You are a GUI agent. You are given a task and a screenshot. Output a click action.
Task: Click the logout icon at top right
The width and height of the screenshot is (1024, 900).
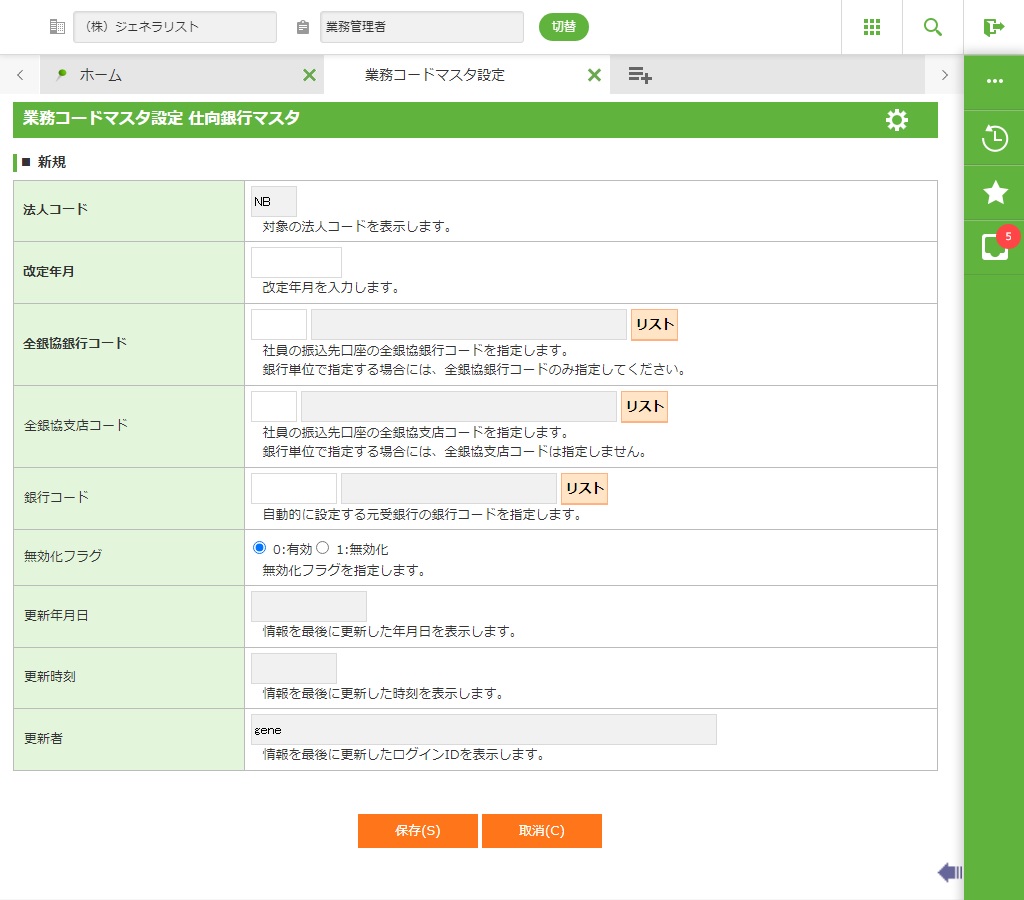click(993, 27)
